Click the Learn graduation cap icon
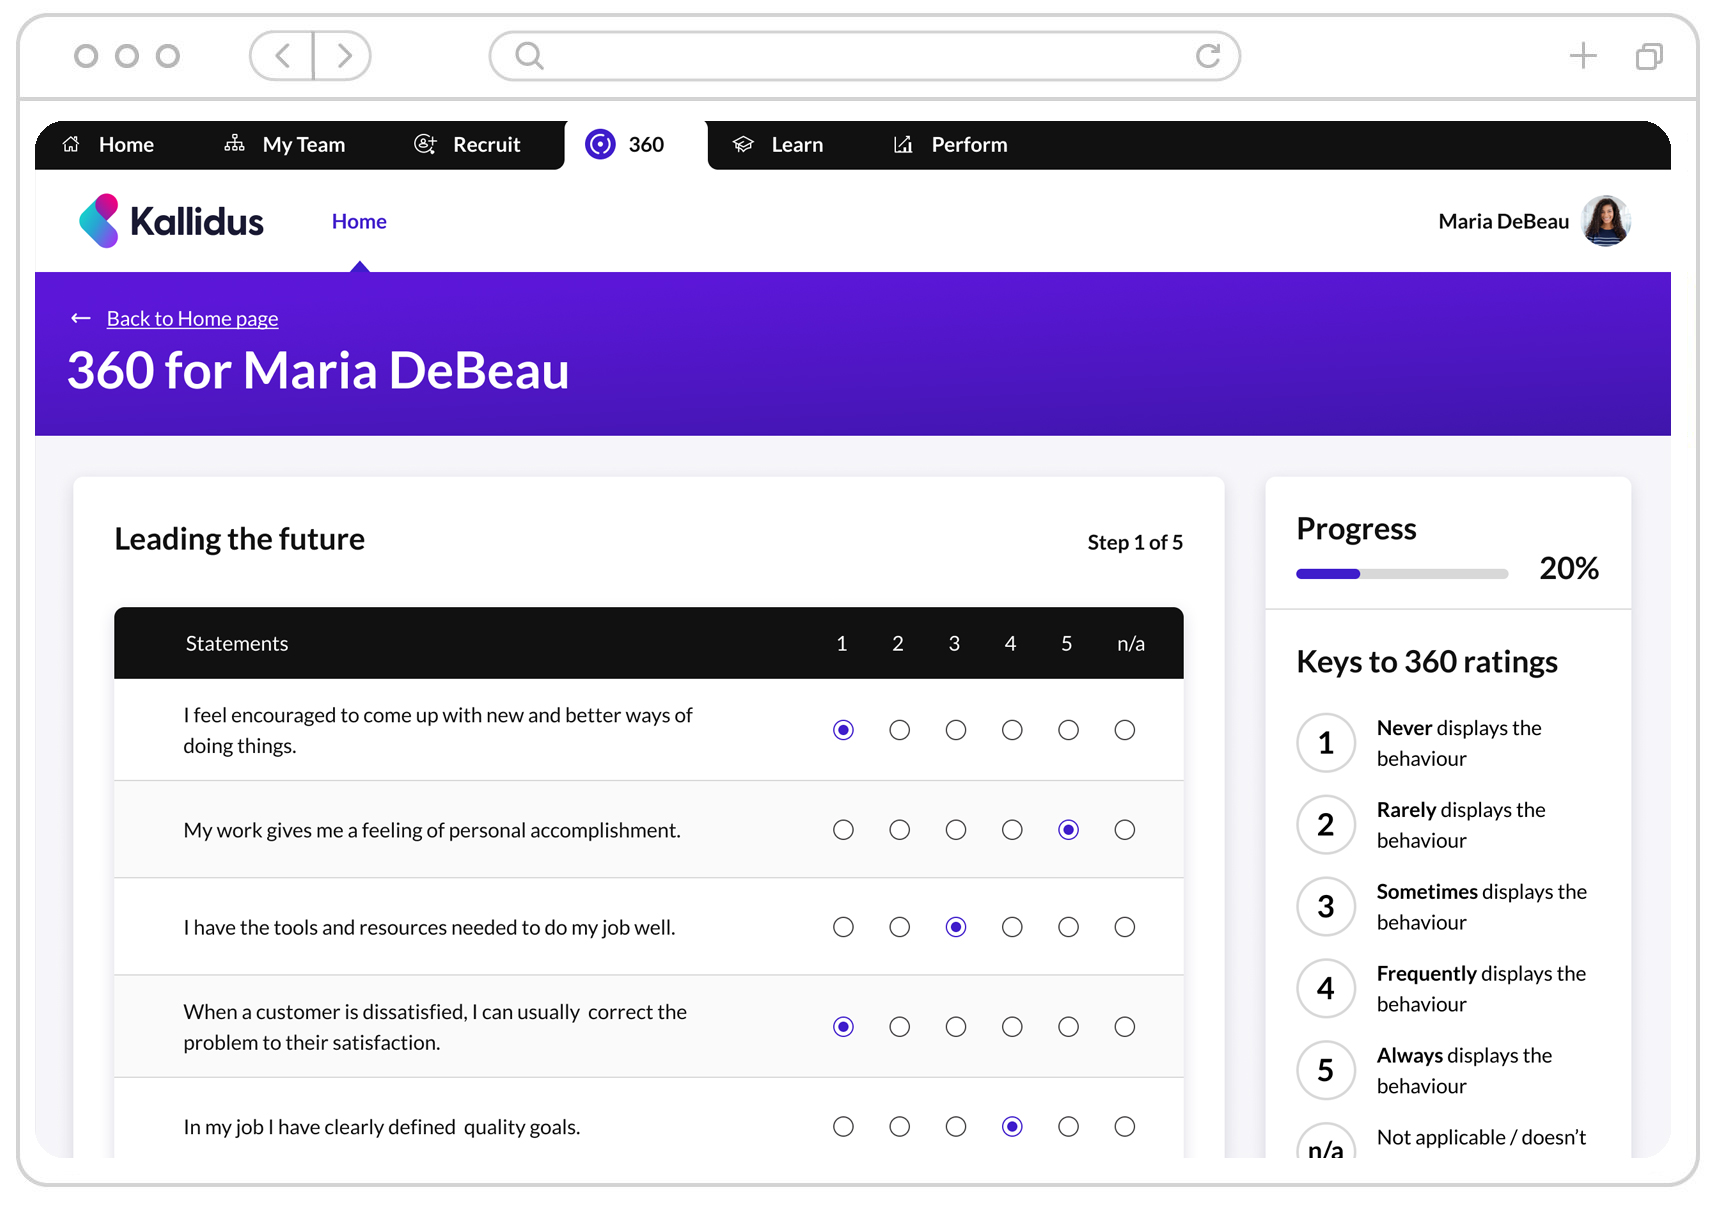Screen dimensions: 1712x1207 [x=743, y=144]
